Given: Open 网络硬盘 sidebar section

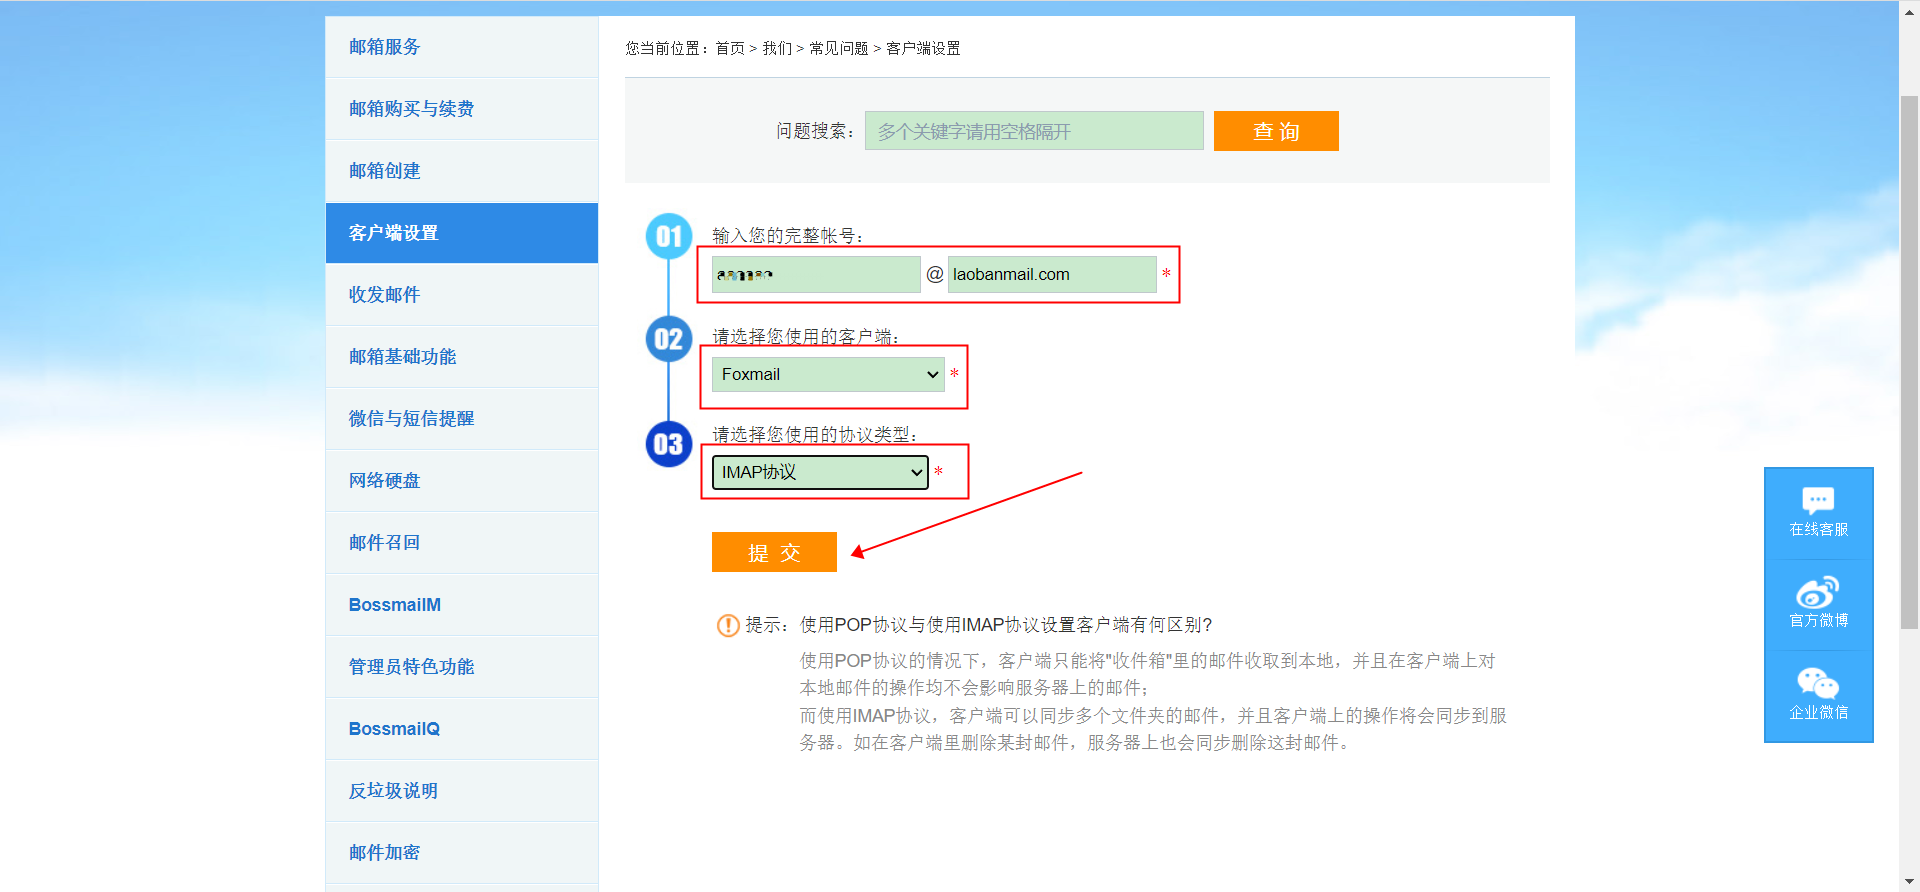Looking at the screenshot, I should pos(462,481).
